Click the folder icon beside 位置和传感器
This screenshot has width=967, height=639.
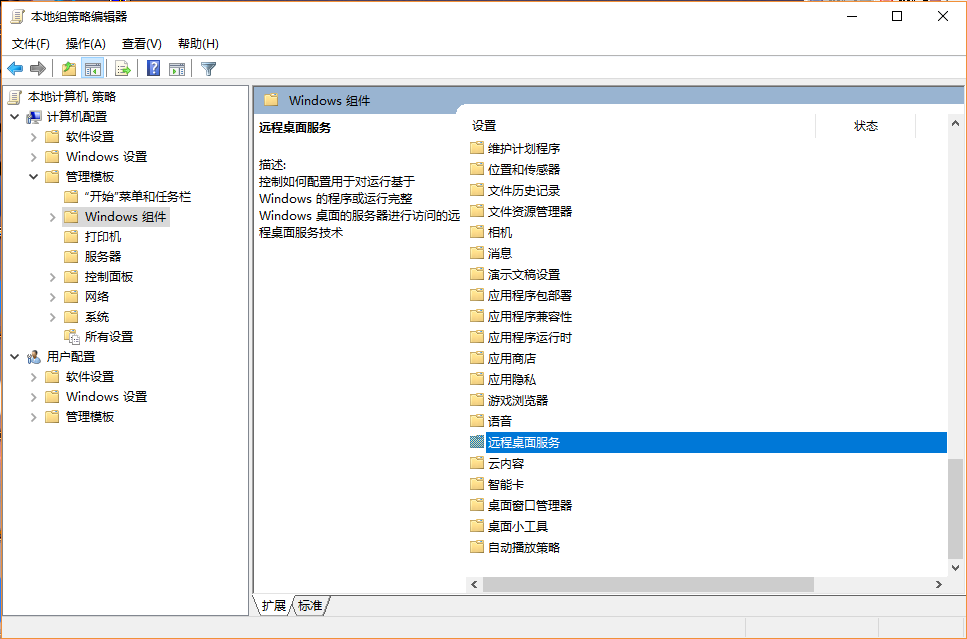point(477,169)
